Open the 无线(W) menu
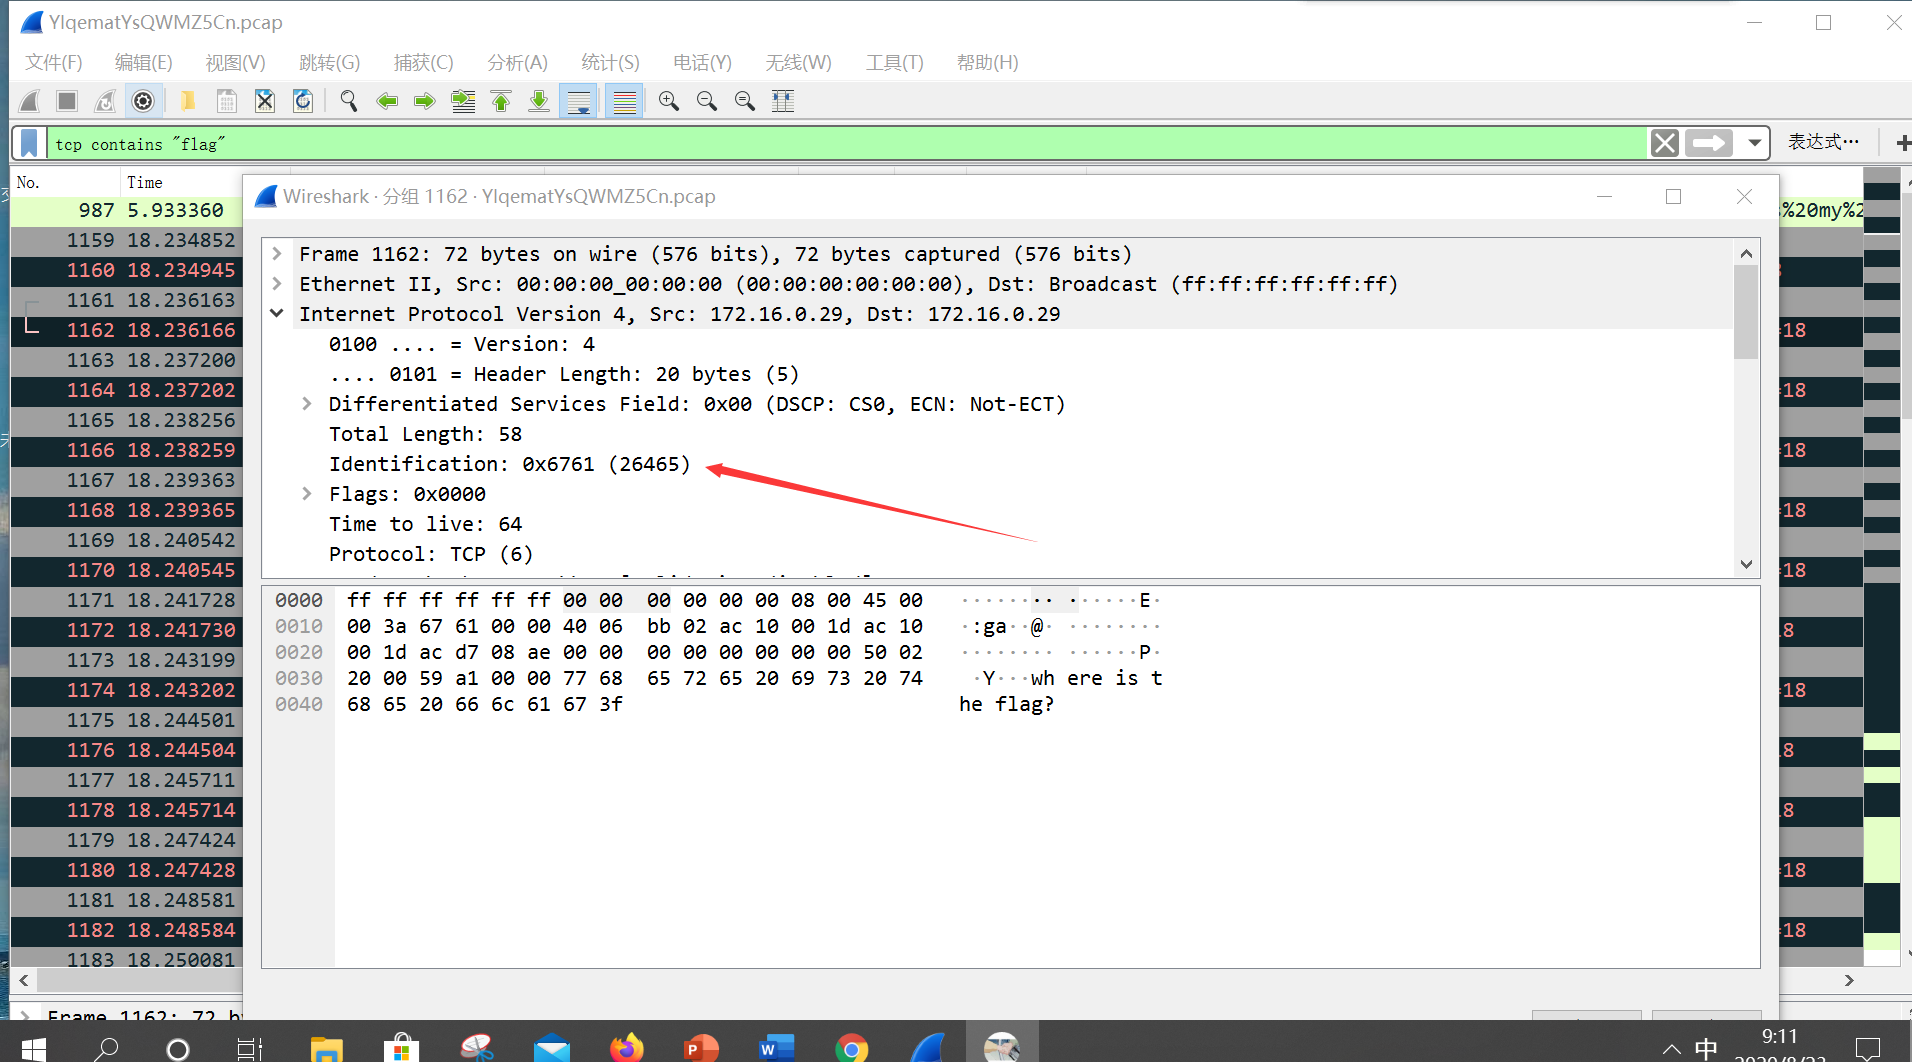The width and height of the screenshot is (1912, 1062). 798,62
